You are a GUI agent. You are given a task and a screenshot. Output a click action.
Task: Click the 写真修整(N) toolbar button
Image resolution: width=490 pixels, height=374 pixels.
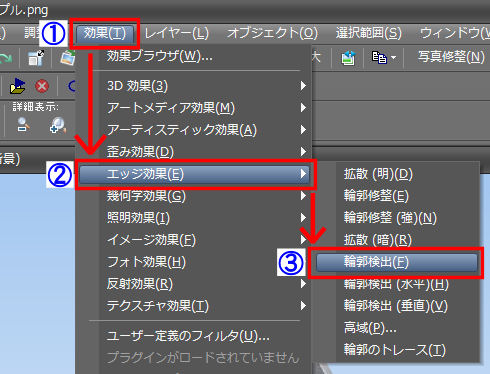[451, 57]
